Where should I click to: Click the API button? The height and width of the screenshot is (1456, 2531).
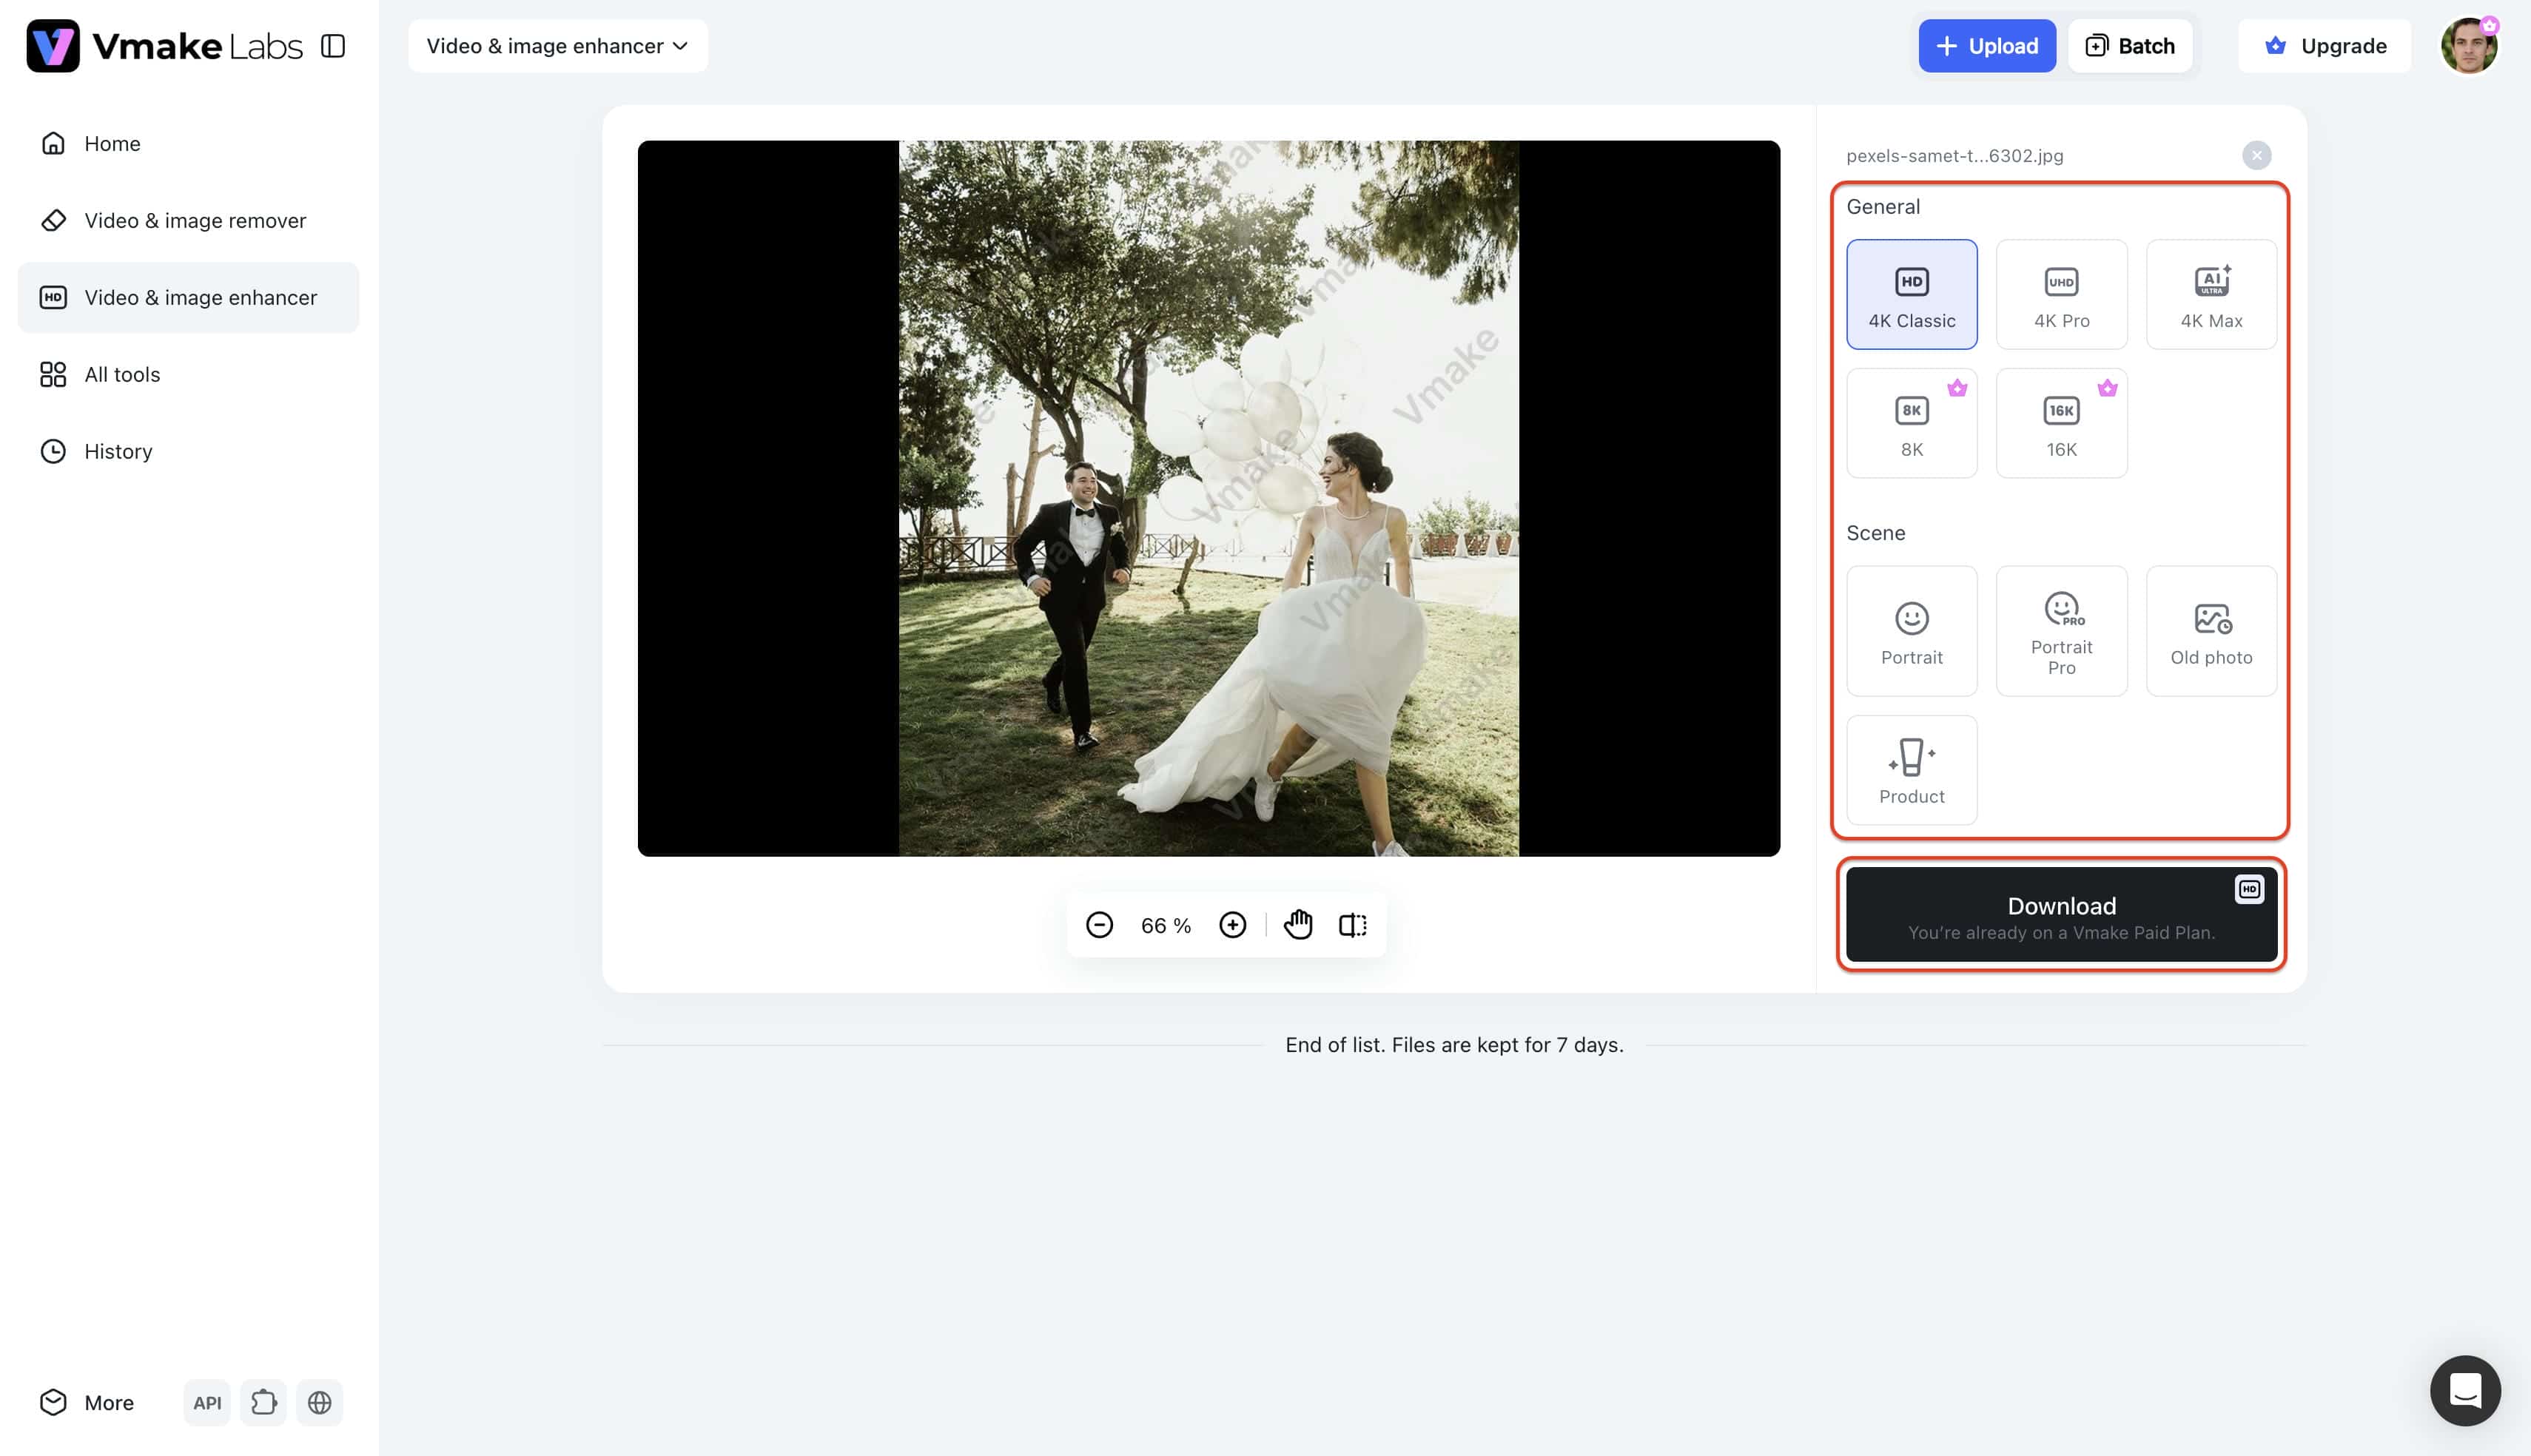(x=207, y=1402)
